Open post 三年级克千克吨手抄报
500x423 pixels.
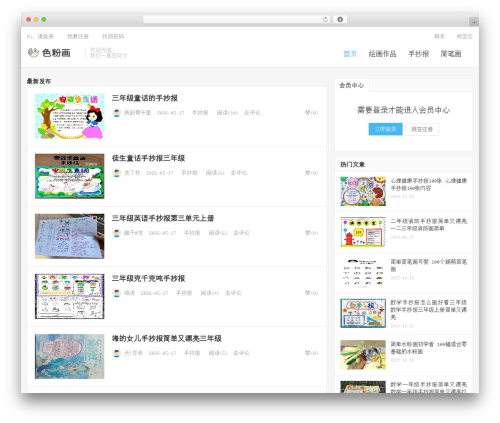coord(148,278)
